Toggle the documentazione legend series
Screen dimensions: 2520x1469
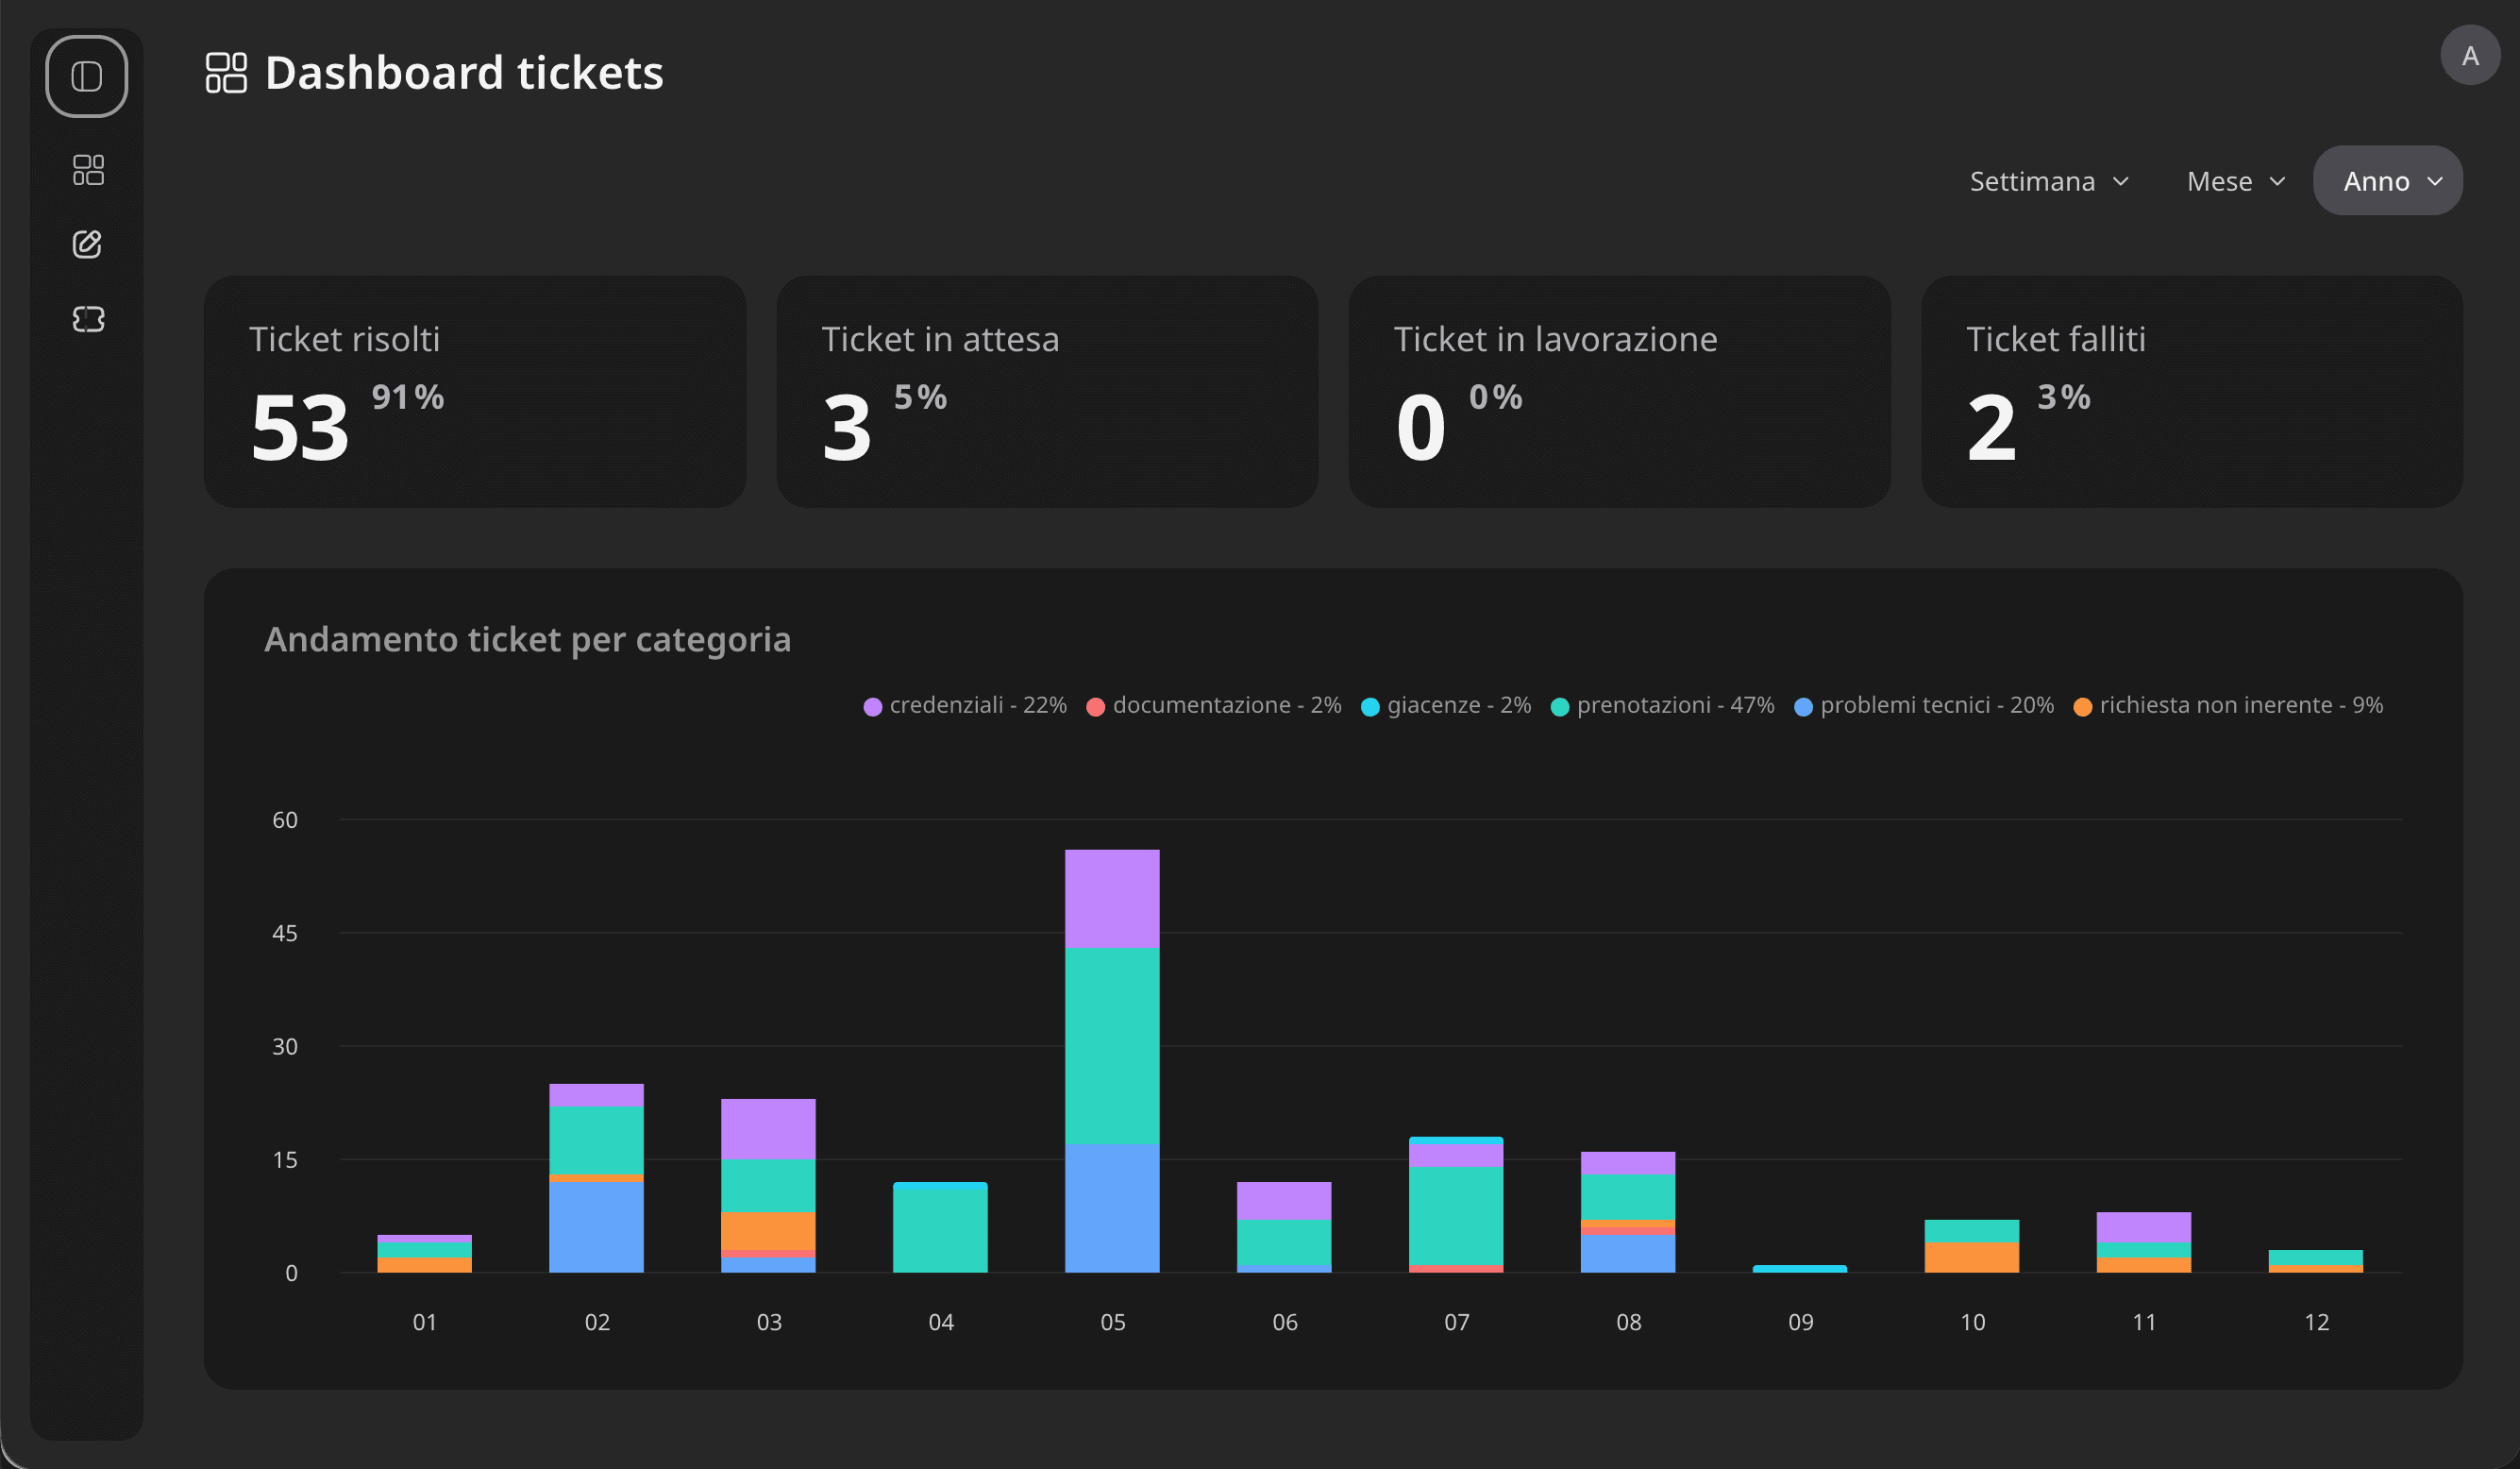coord(1214,705)
